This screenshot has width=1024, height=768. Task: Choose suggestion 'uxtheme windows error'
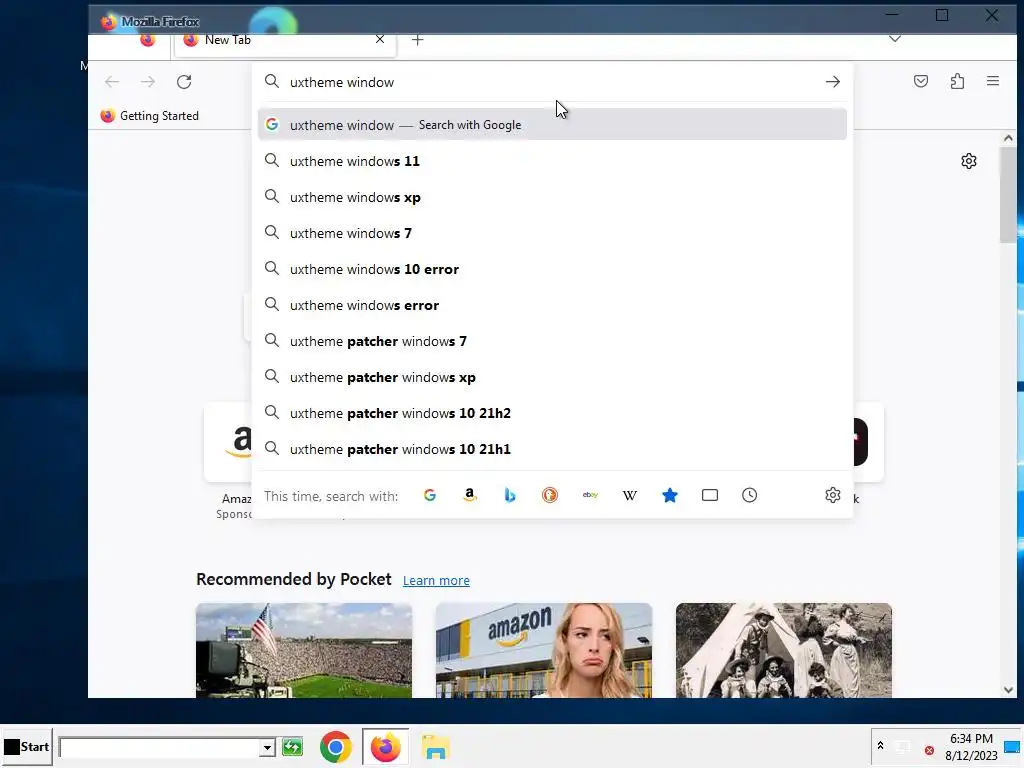(552, 305)
